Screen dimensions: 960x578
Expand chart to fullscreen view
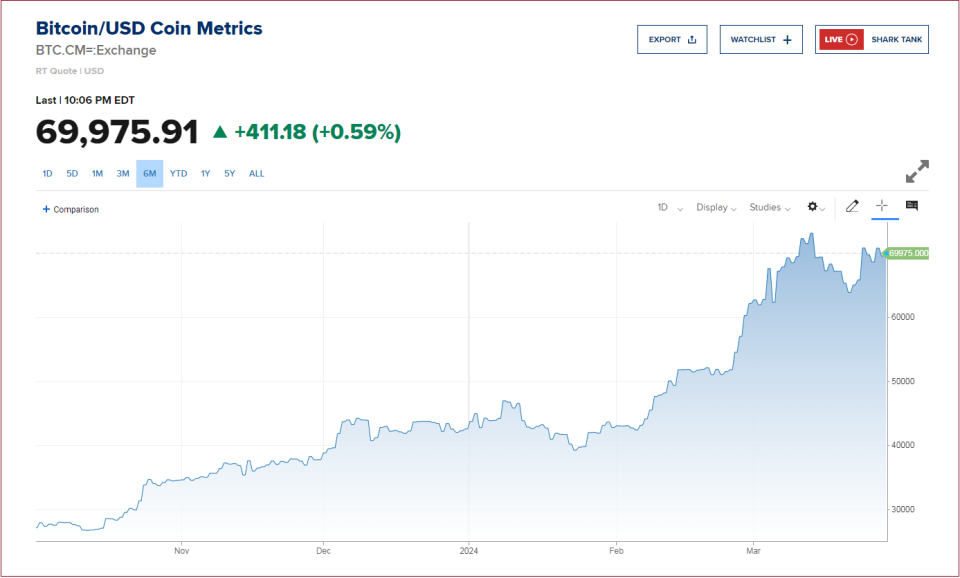(916, 172)
